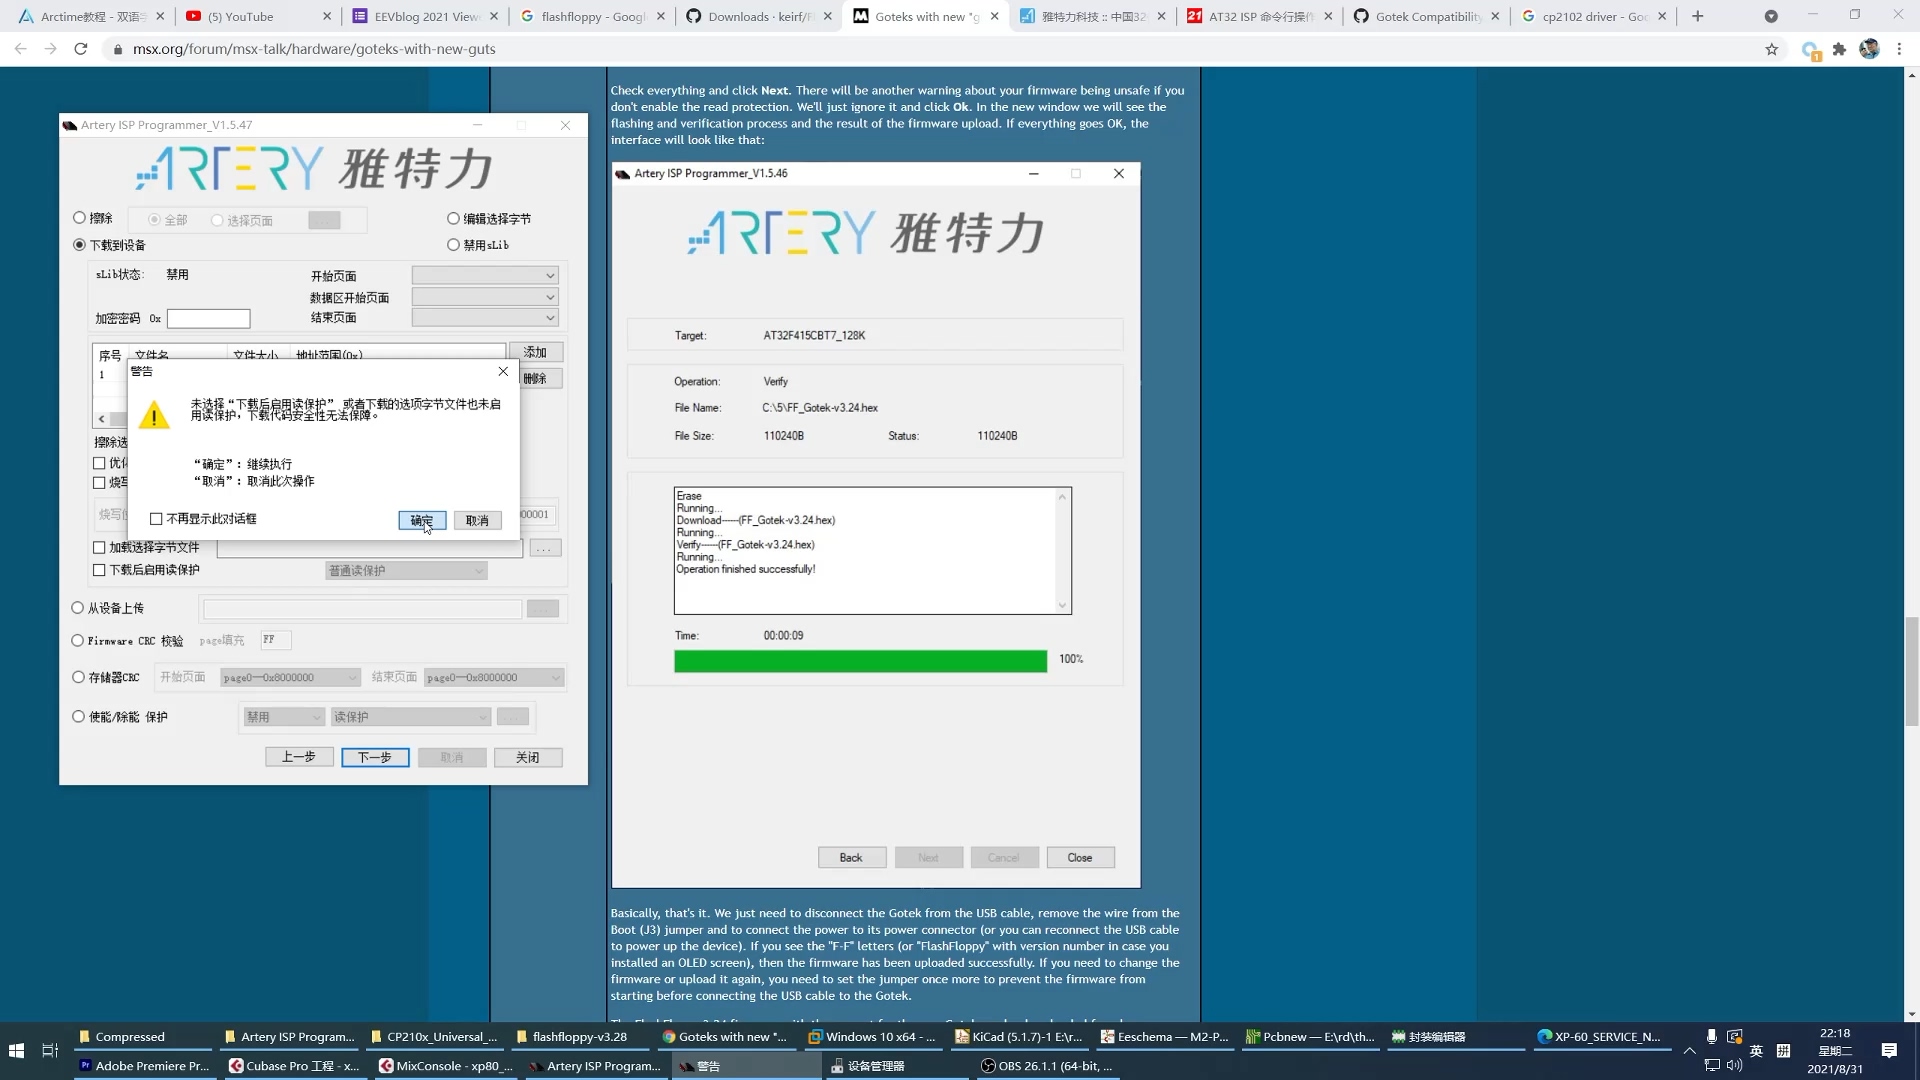
Task: Open the notification center icon
Action: point(1889,1051)
